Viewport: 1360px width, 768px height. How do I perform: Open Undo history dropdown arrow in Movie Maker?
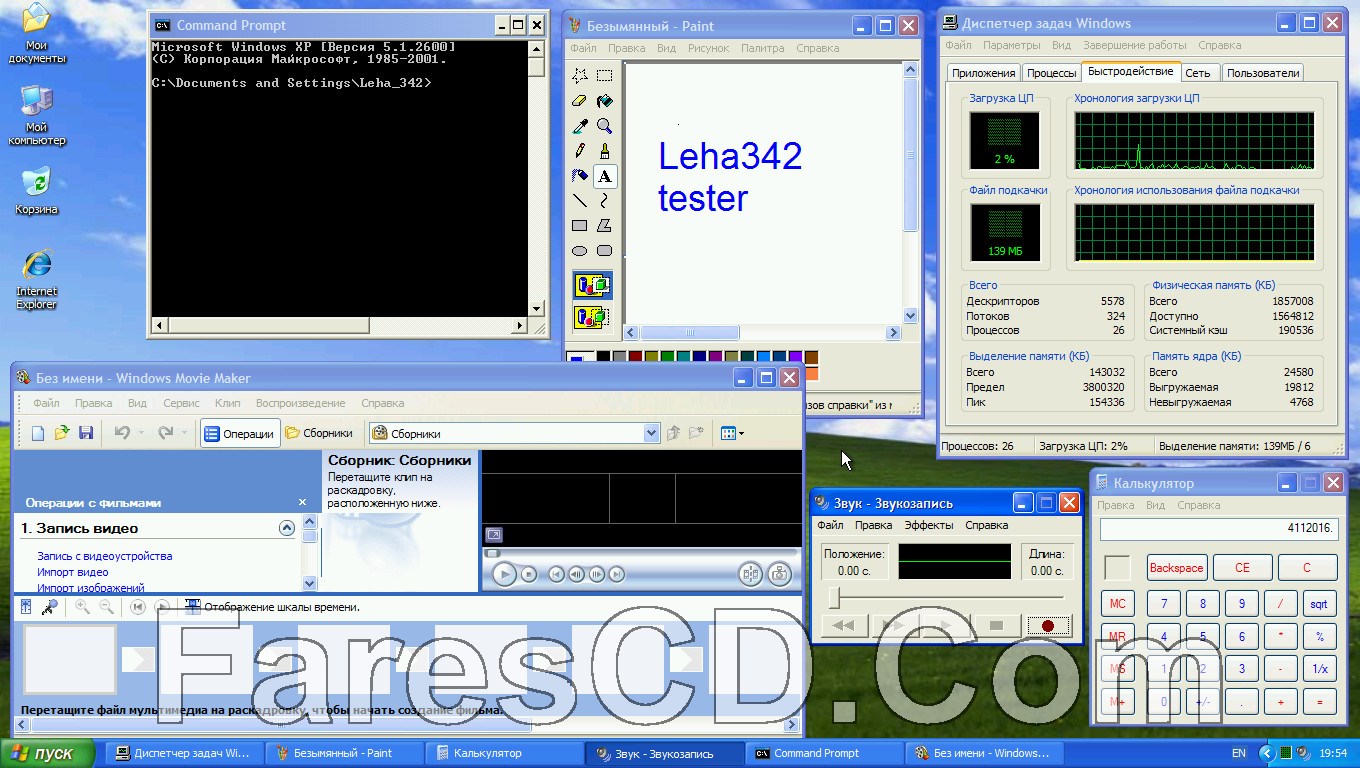141,433
